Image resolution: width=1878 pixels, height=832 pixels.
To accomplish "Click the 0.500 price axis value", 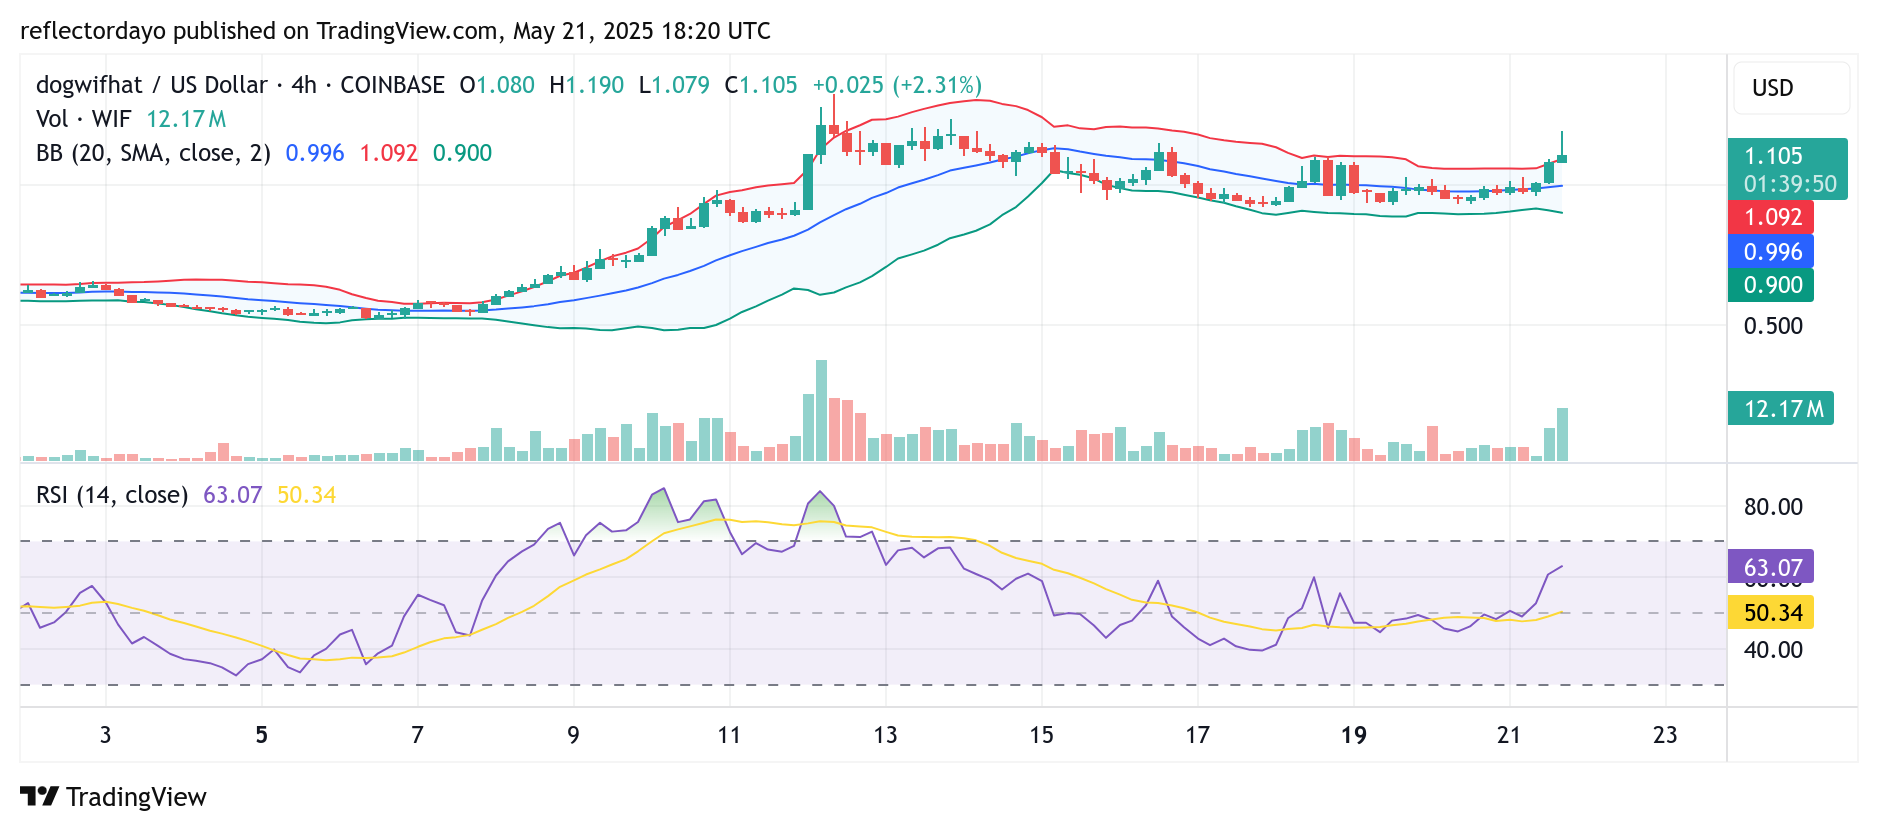I will click(x=1773, y=326).
